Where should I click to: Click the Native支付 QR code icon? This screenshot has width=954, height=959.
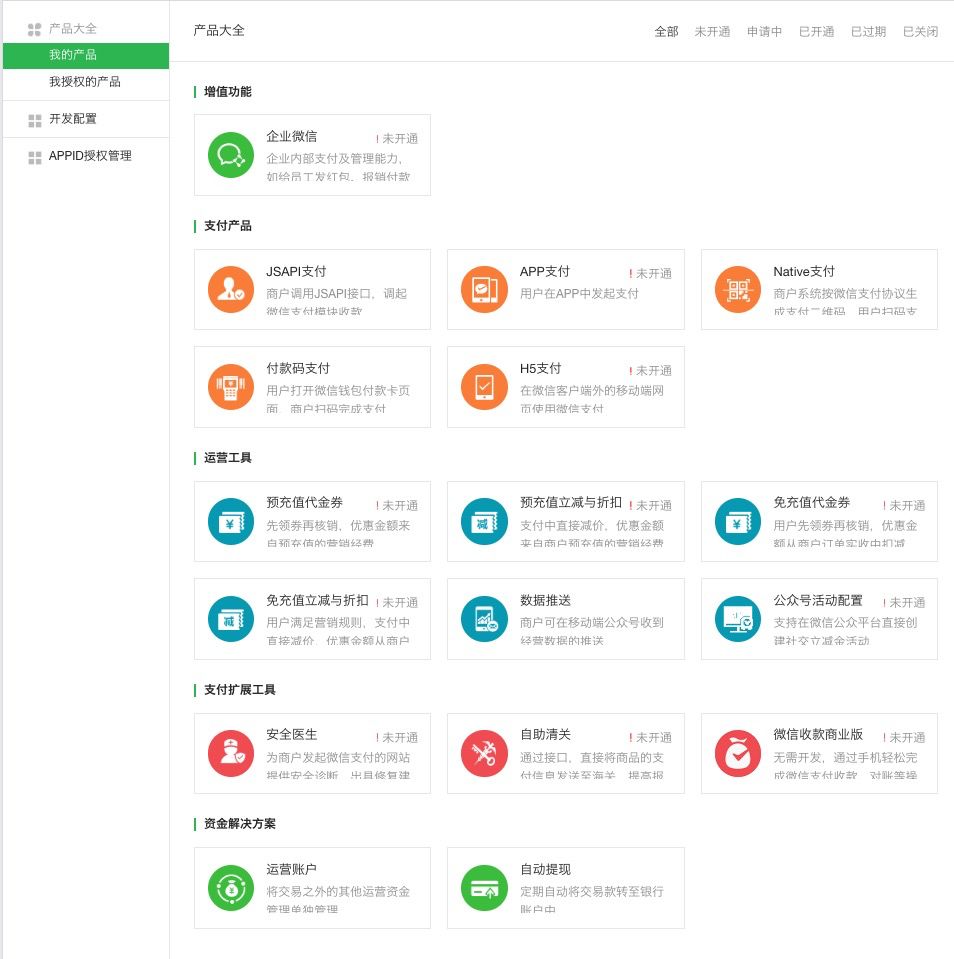coord(738,289)
